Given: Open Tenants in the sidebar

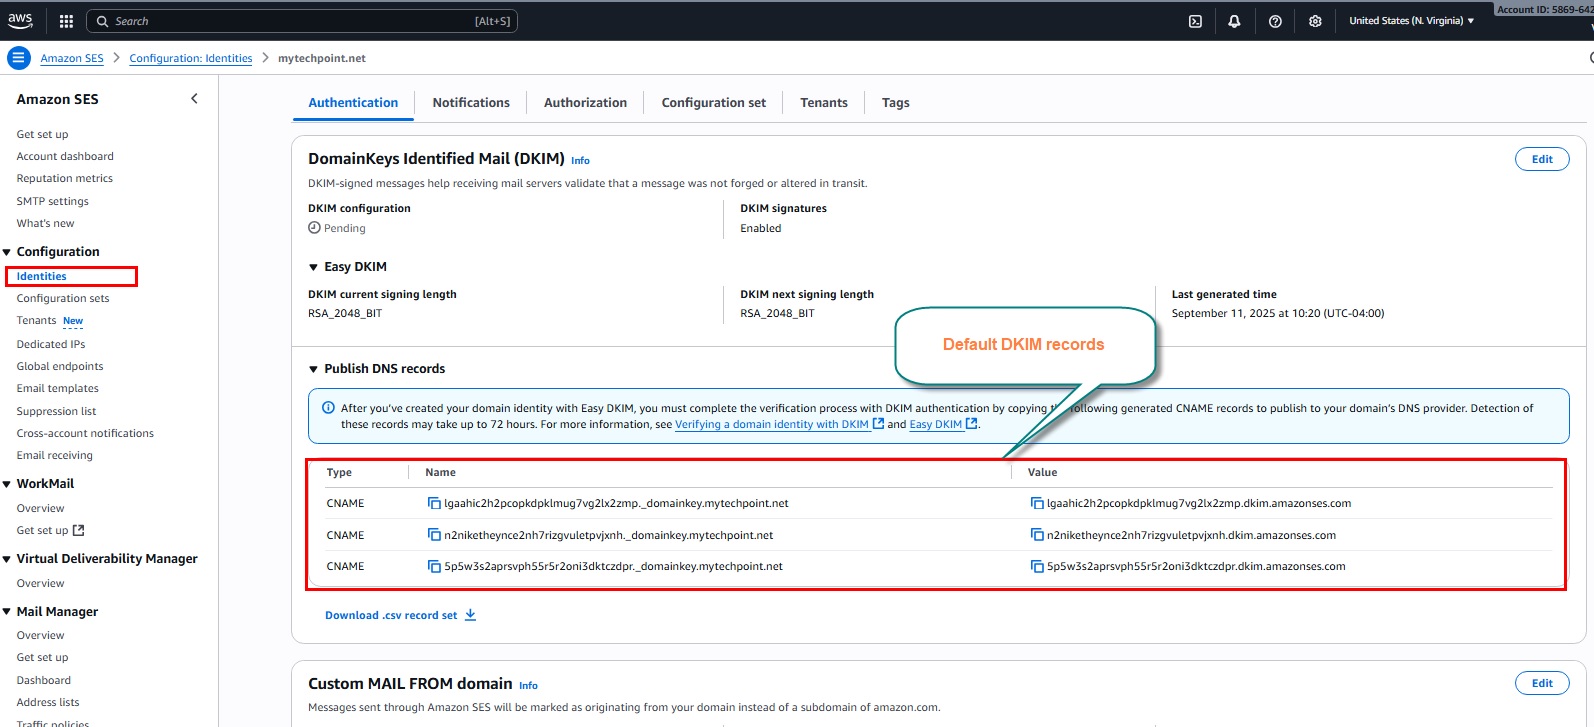Looking at the screenshot, I should click(36, 320).
